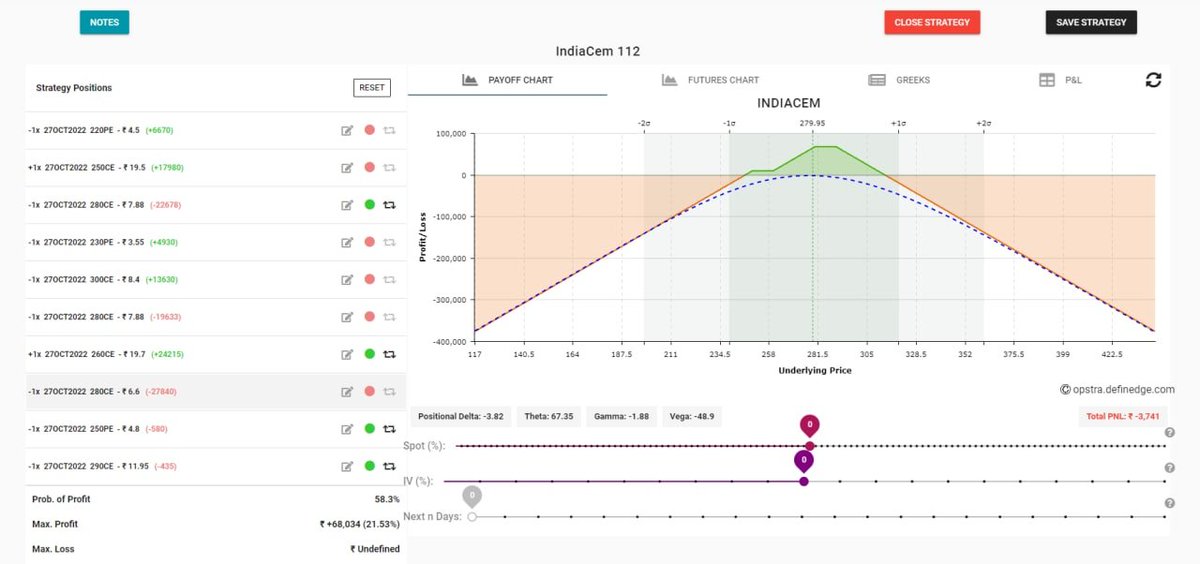Edit the 280CE position showing -19633
This screenshot has height=564, width=1200.
(347, 317)
